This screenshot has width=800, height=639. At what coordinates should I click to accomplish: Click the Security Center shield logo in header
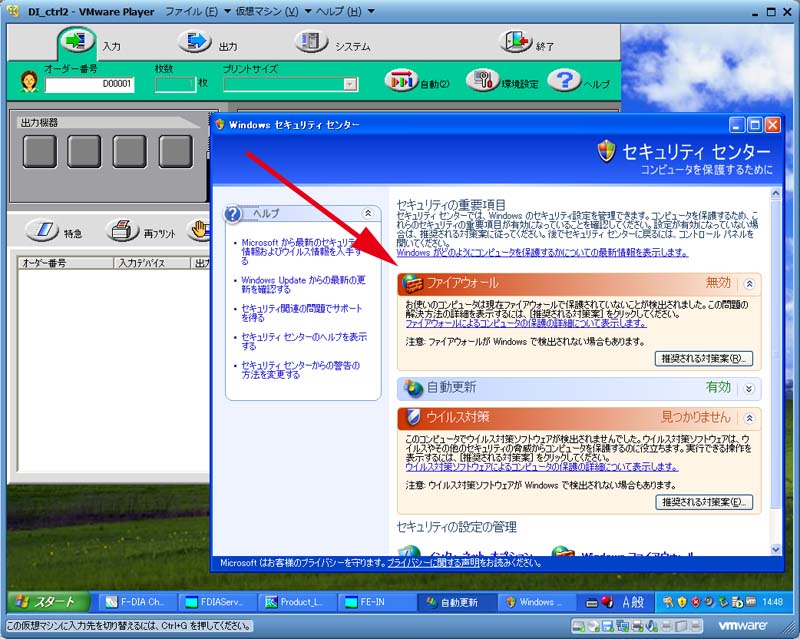click(x=606, y=151)
